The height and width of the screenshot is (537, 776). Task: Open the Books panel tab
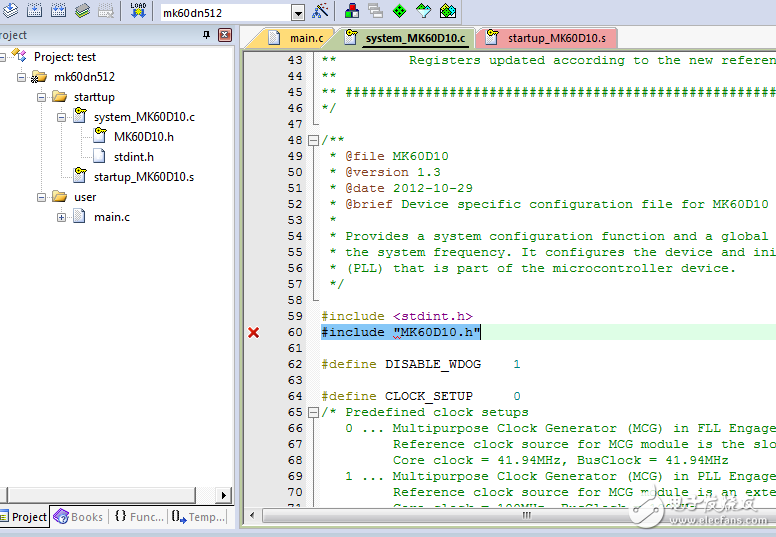(x=78, y=517)
